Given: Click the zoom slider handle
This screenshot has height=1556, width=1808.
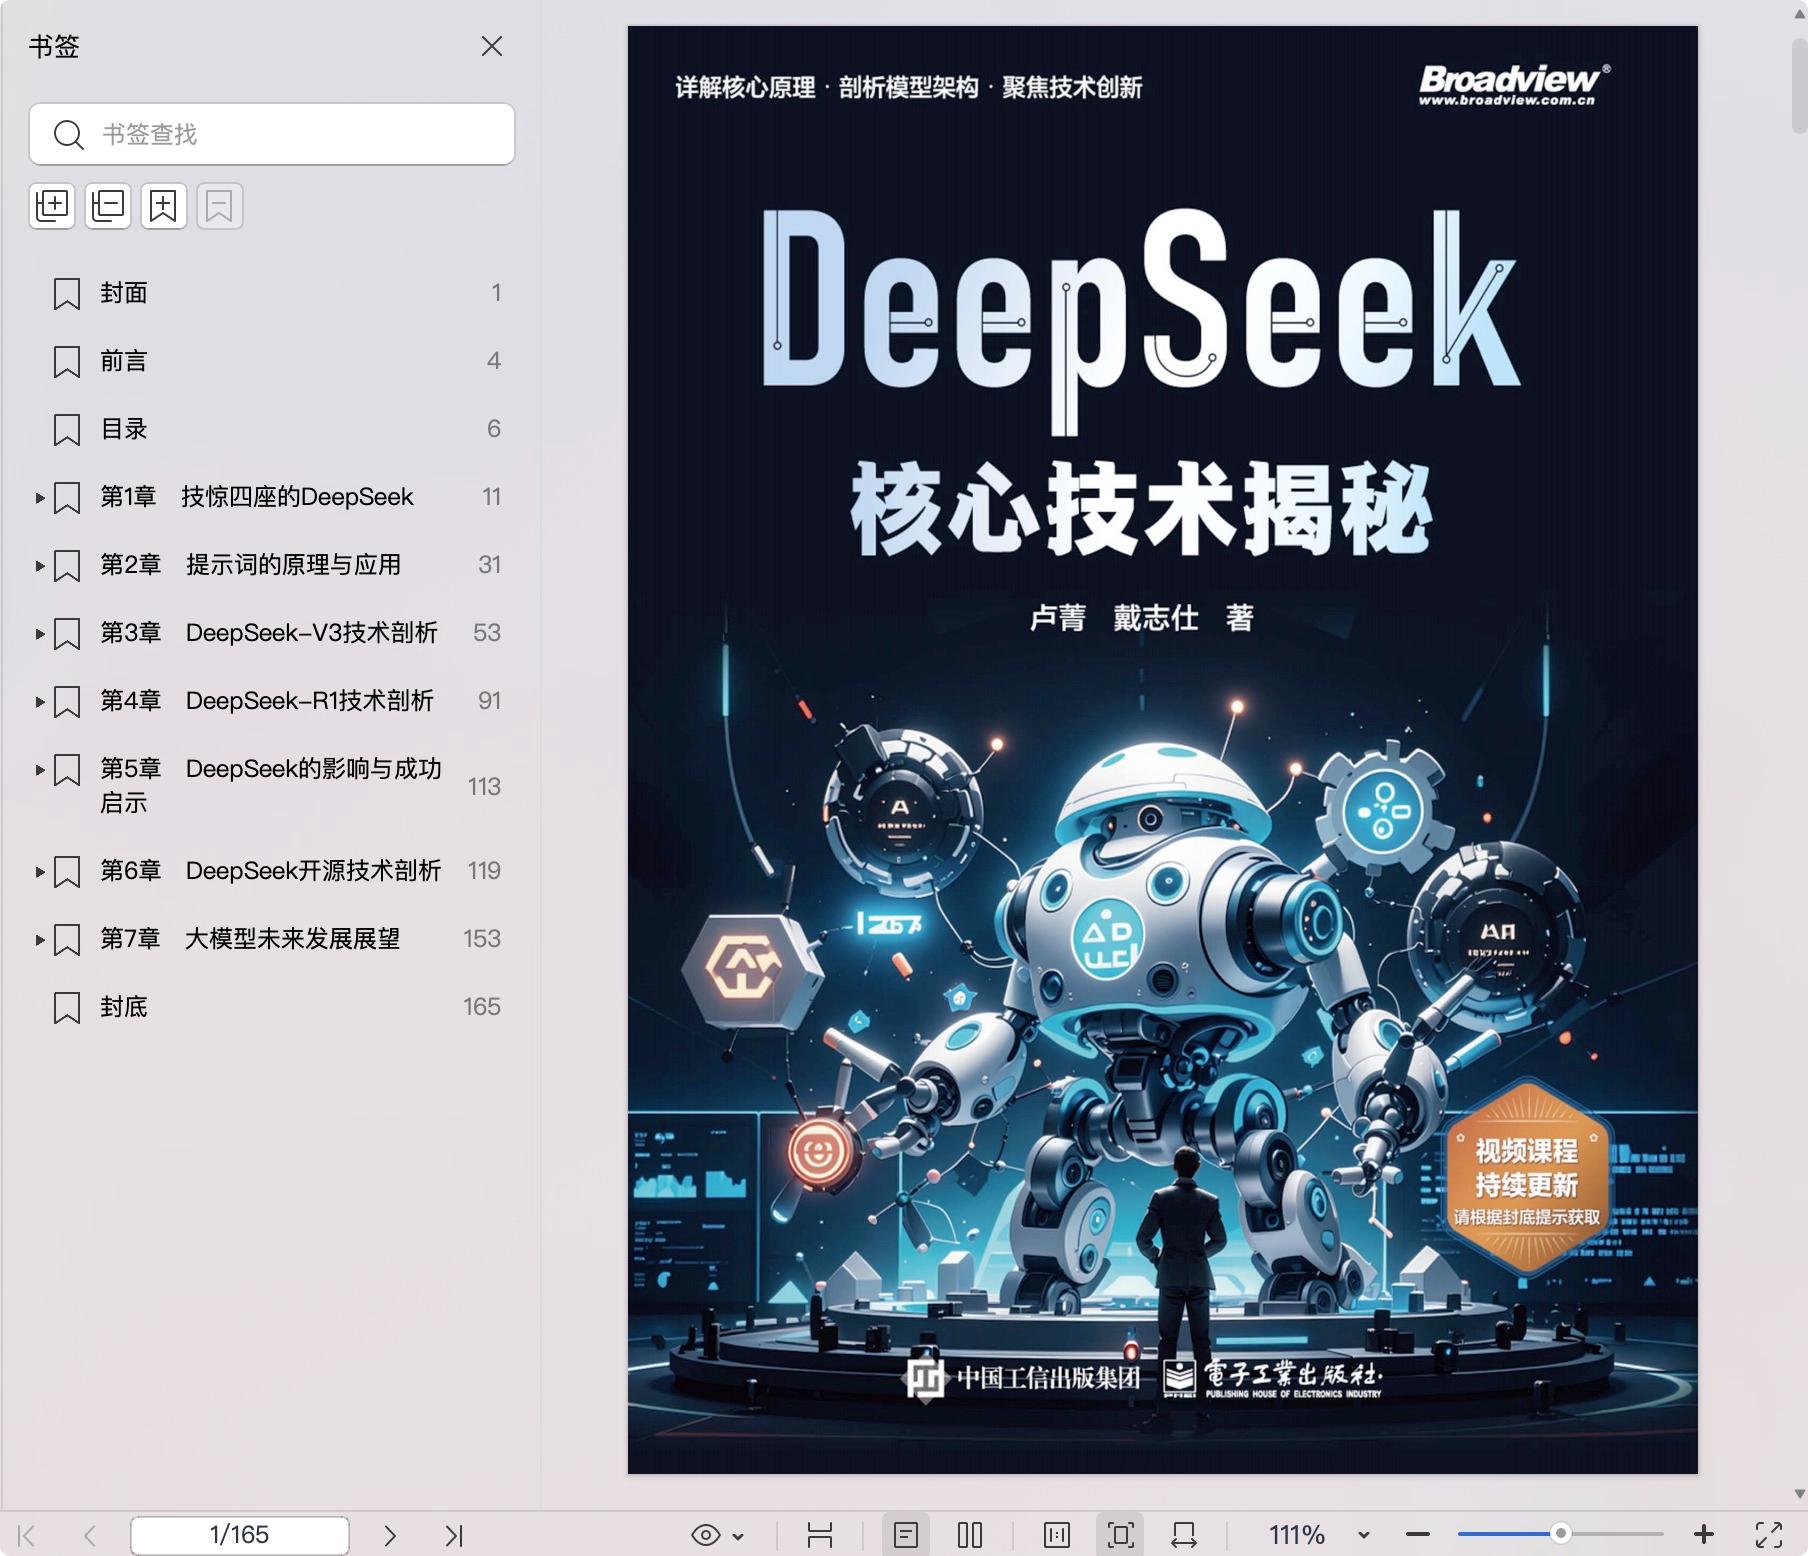Looking at the screenshot, I should [1560, 1533].
